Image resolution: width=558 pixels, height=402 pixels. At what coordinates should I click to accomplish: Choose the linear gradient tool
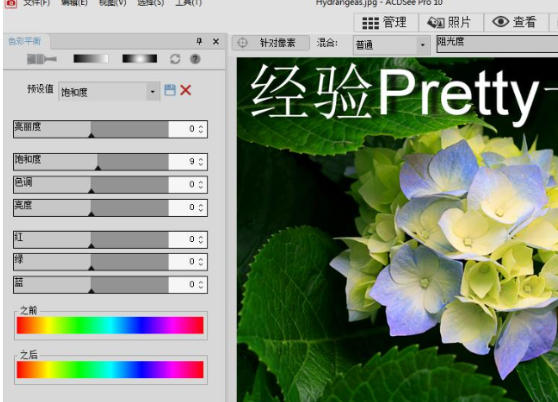pyautogui.click(x=91, y=59)
